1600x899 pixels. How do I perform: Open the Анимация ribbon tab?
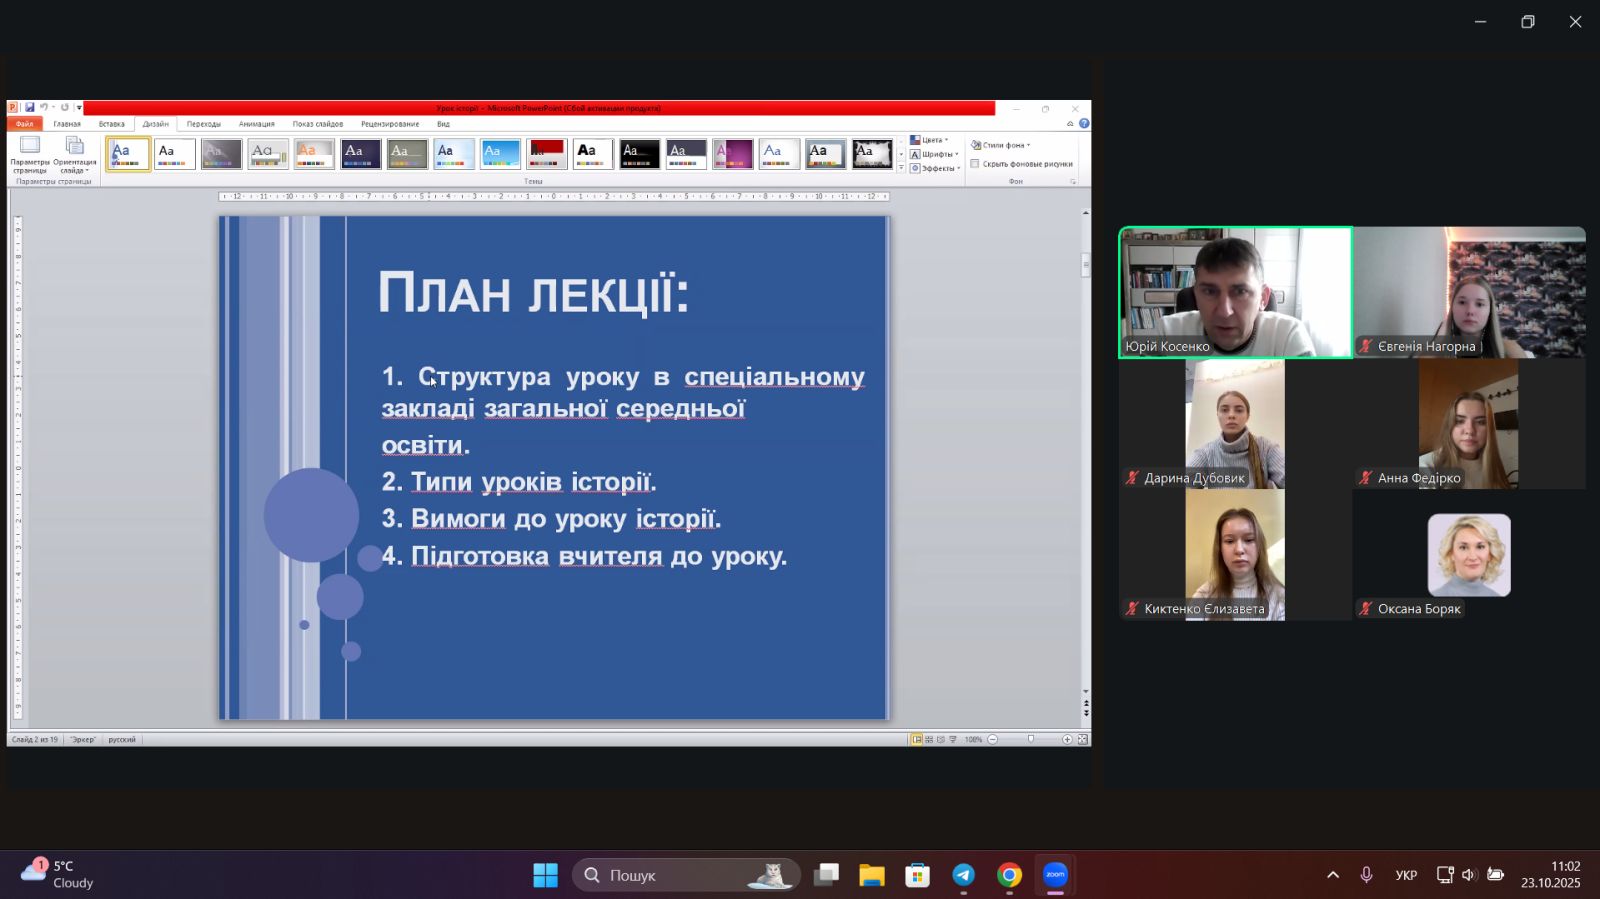pos(256,124)
